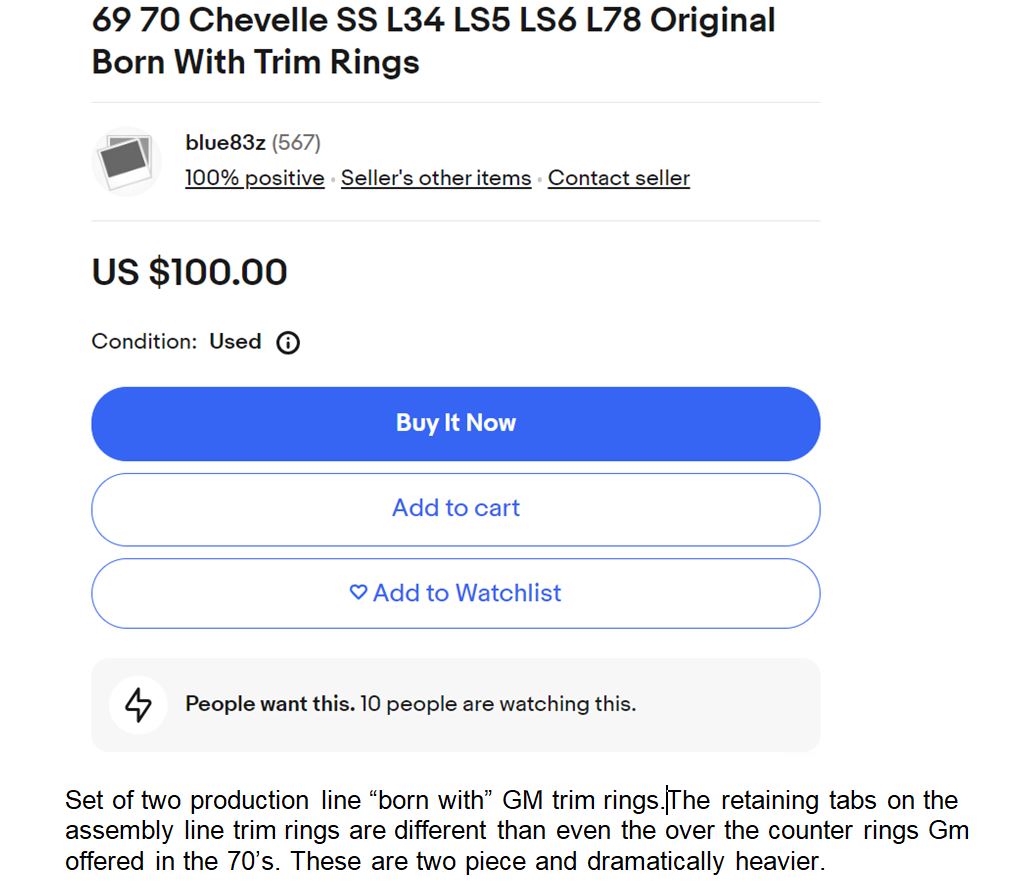Click the lightning bolt icon

[138, 704]
